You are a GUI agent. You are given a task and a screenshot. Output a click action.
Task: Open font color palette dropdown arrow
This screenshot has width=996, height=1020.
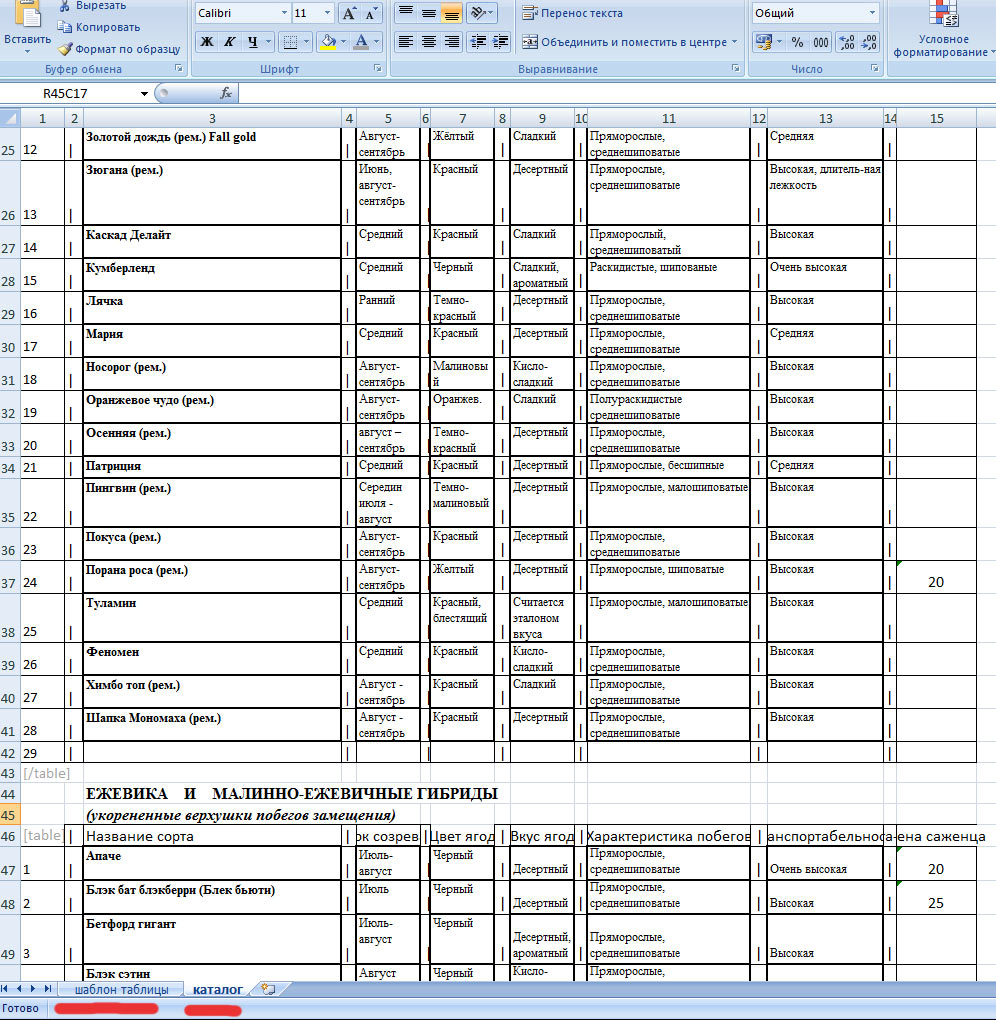click(x=376, y=42)
